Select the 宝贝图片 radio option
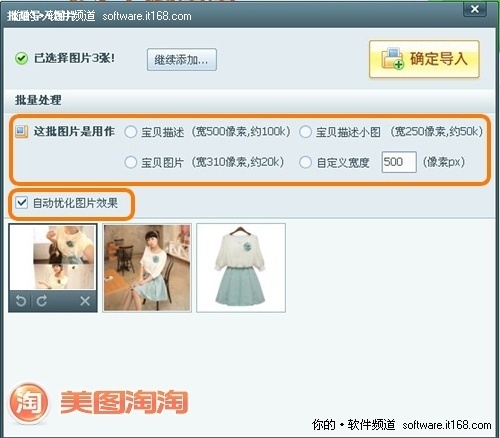Screen dimensions: 500x438 [131, 162]
